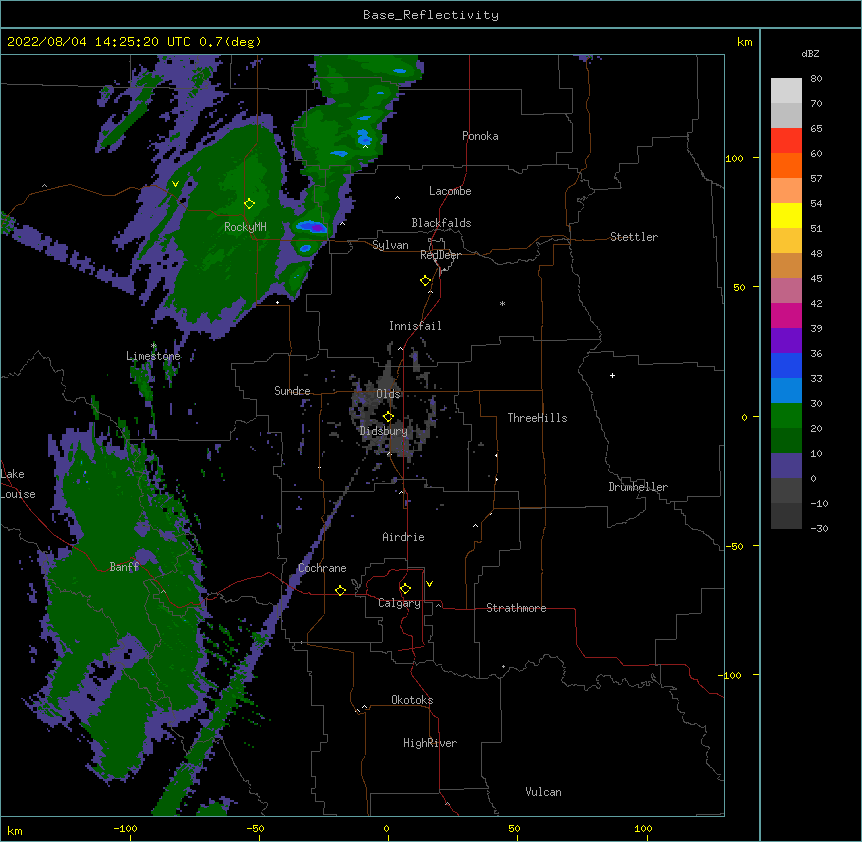
Task: Click the dBZ legend heading
Action: (810, 53)
